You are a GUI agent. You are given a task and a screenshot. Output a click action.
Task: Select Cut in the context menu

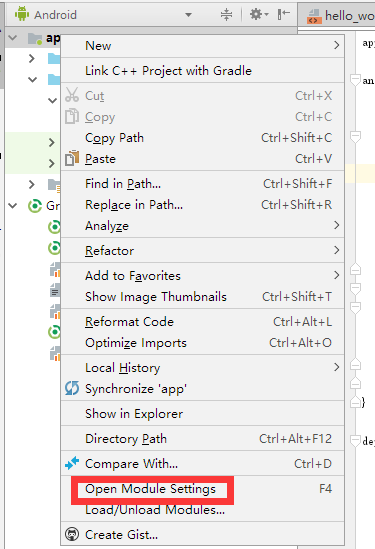pos(202,96)
